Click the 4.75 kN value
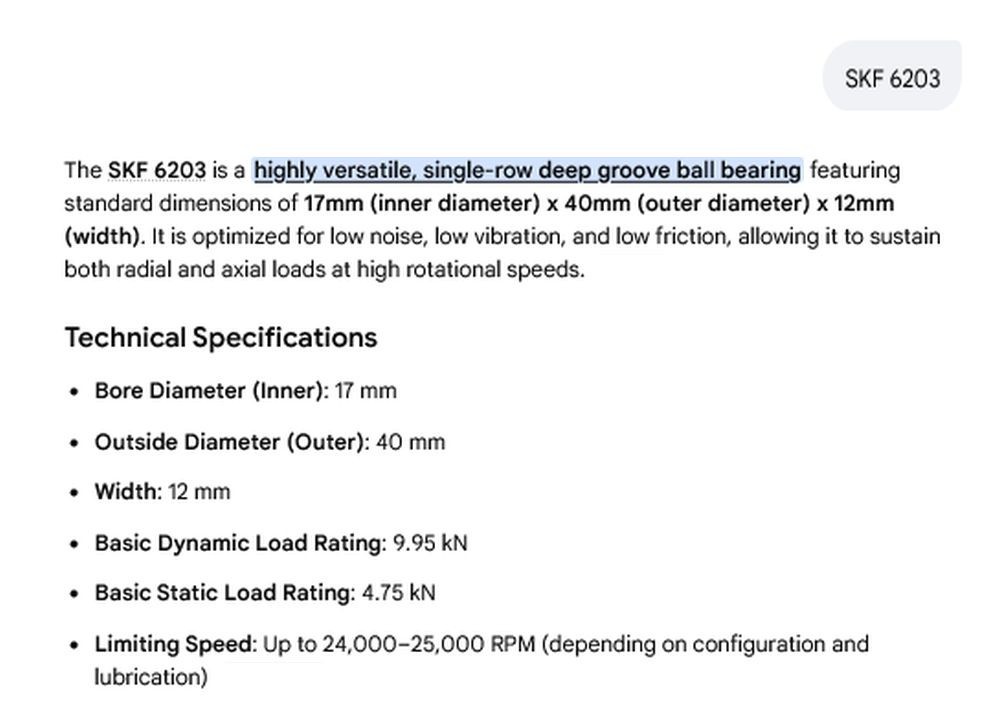 (399, 592)
